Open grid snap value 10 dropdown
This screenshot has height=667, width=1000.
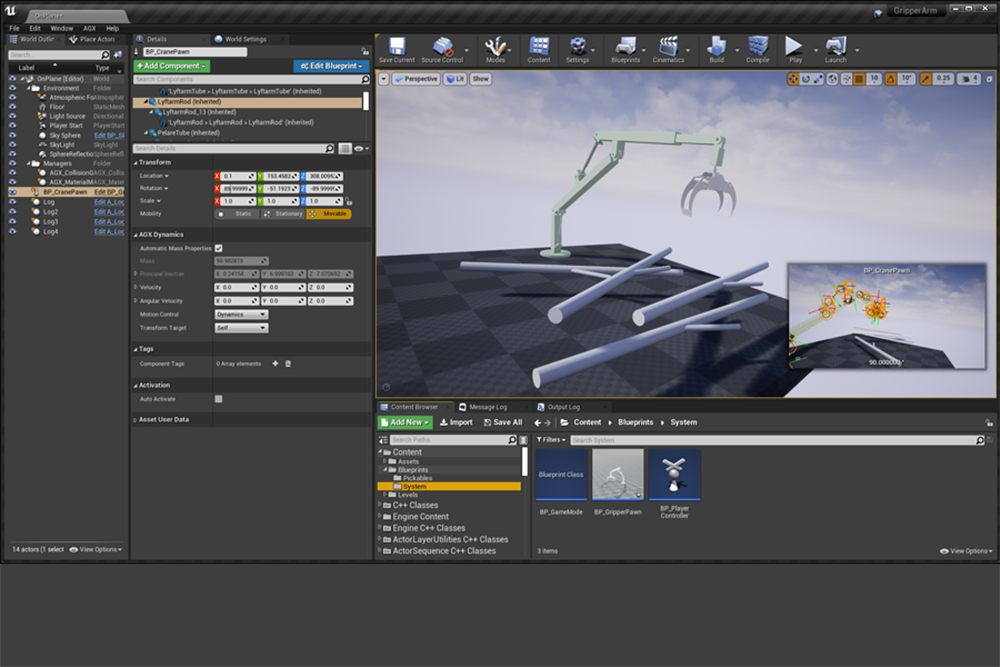point(874,79)
